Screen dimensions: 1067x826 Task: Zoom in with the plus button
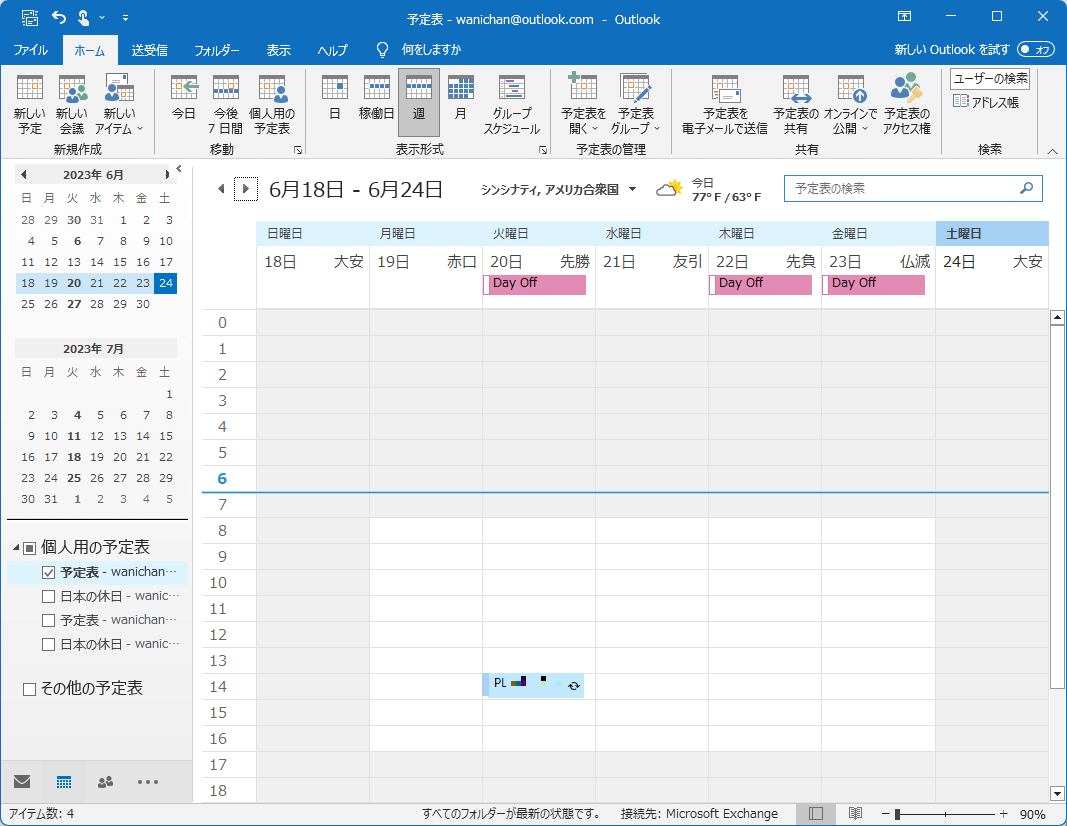1004,814
